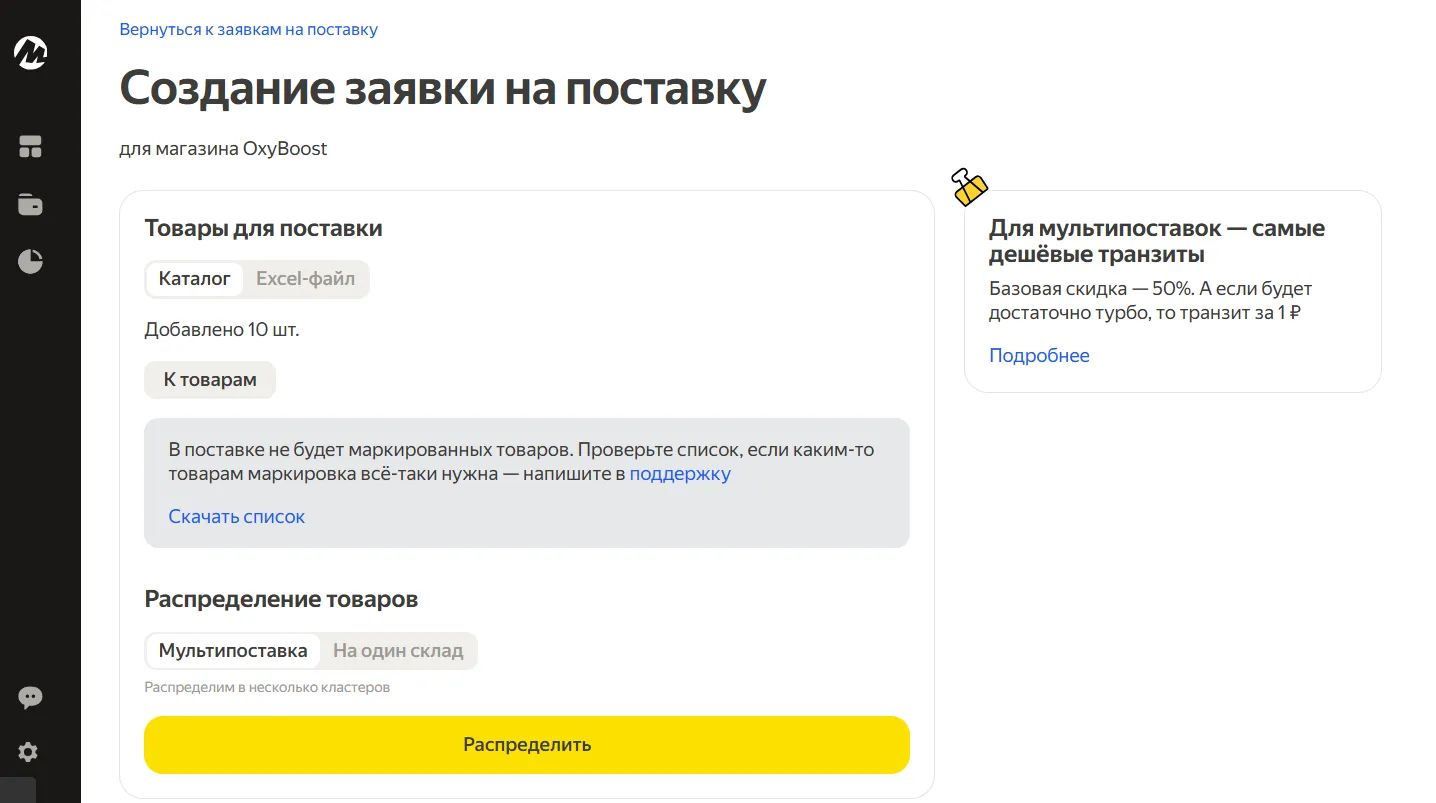Image resolution: width=1436 pixels, height=803 pixels.
Task: Open the dashboard layout icon in sidebar
Action: [31, 147]
